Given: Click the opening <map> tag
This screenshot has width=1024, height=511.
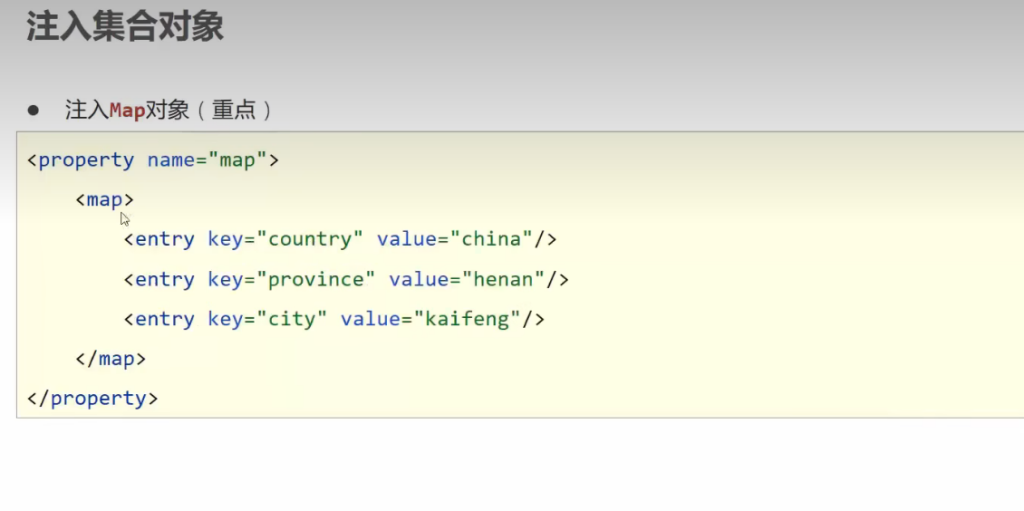Looking at the screenshot, I should (x=104, y=200).
